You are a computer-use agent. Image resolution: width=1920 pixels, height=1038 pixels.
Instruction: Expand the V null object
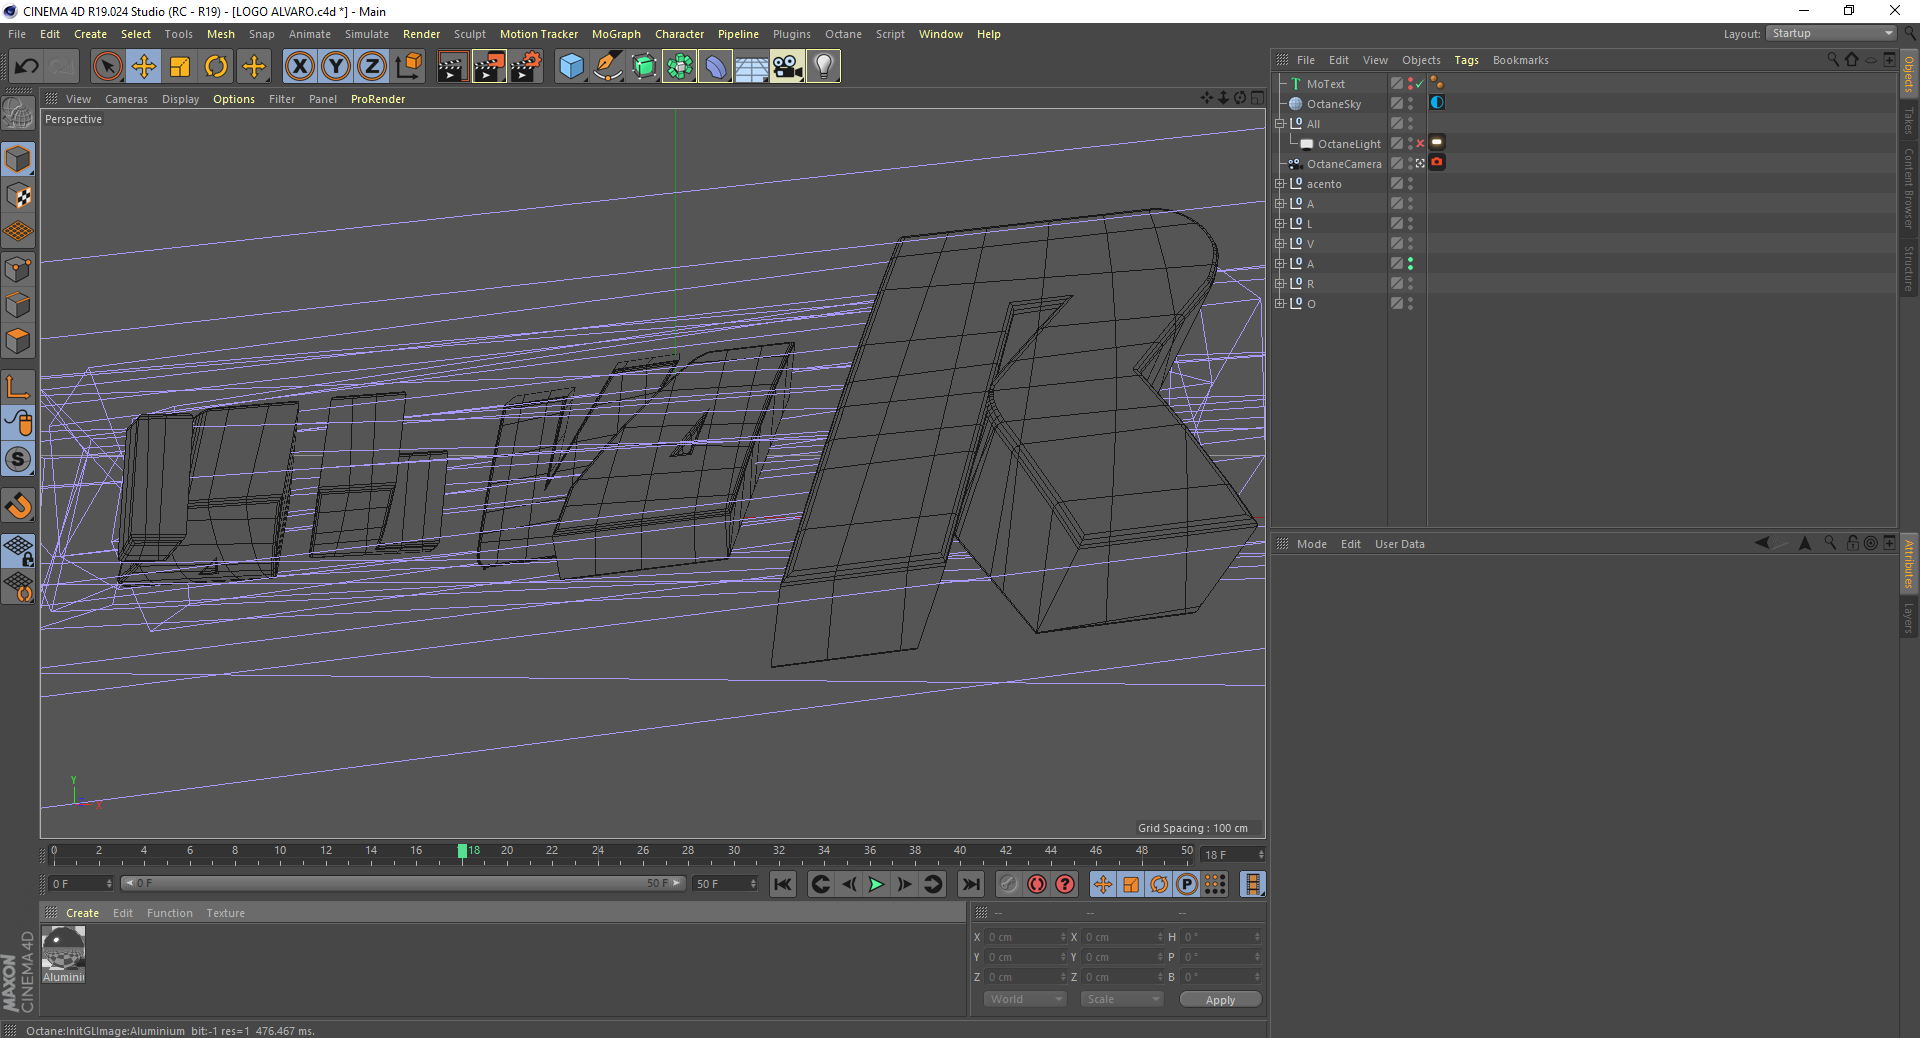click(1279, 244)
